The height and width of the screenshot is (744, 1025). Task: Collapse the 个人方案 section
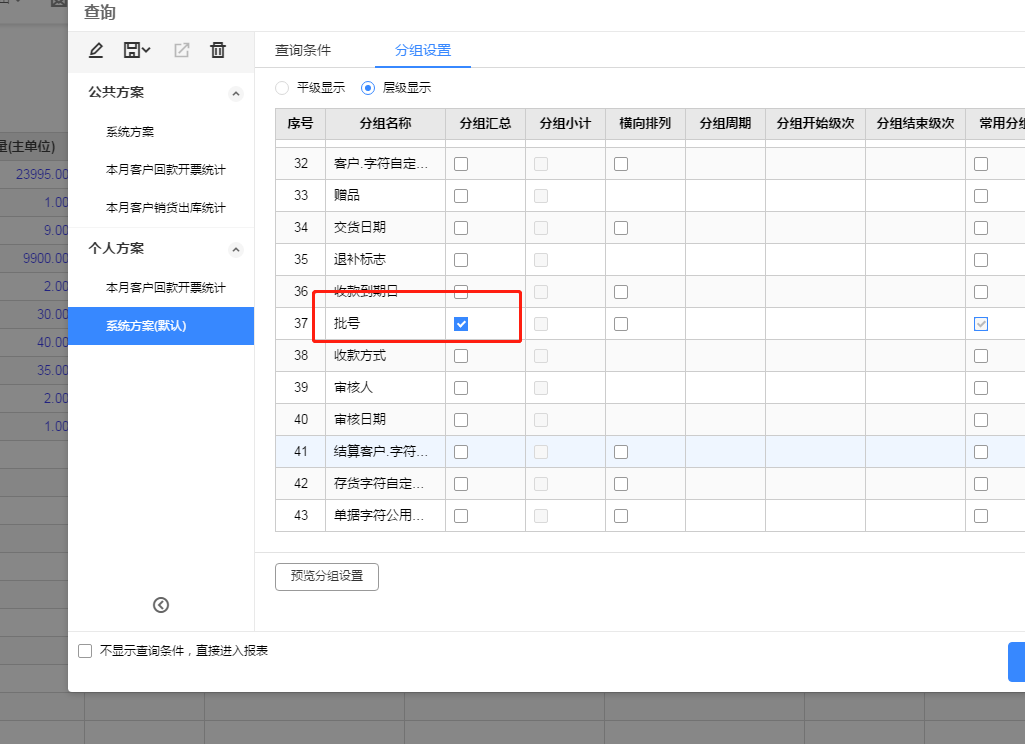(x=236, y=250)
